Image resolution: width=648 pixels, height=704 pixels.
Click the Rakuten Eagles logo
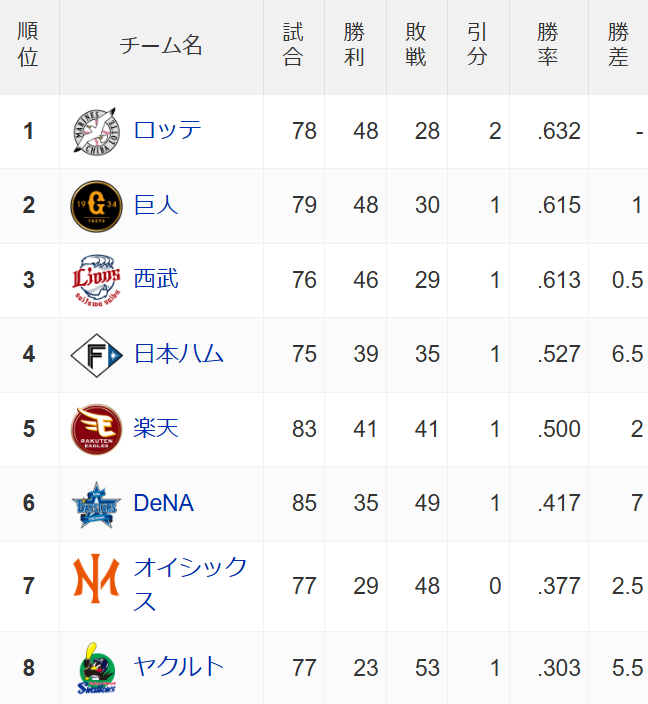tap(97, 429)
